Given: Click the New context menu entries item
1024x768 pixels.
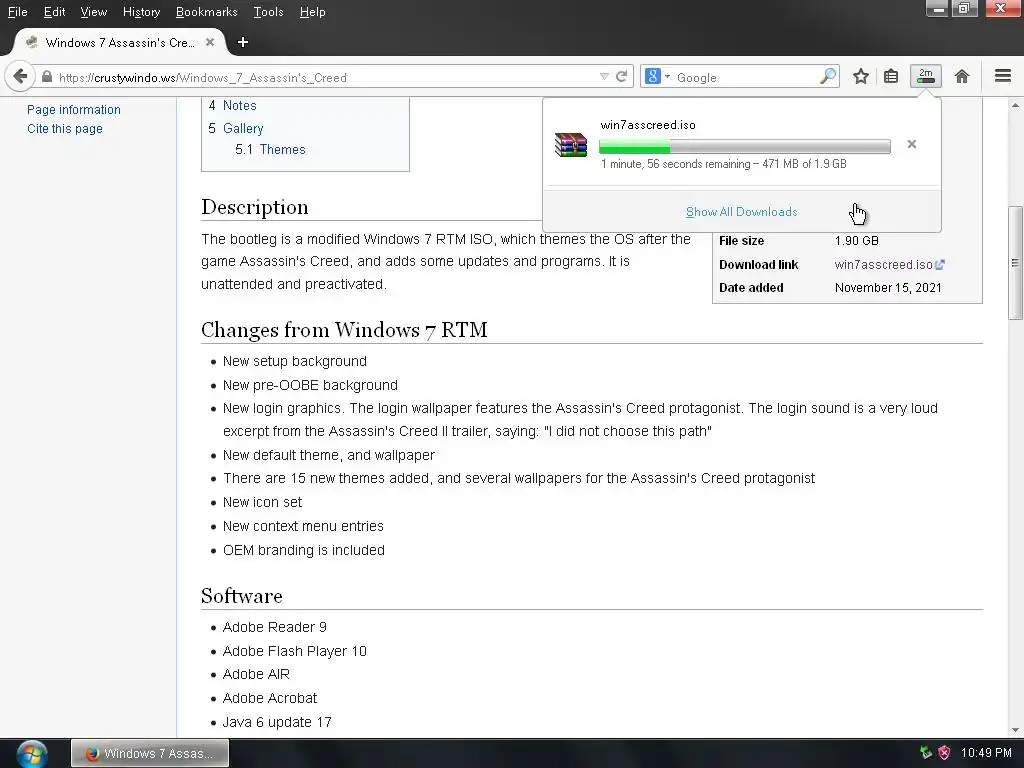Looking at the screenshot, I should [x=303, y=526].
